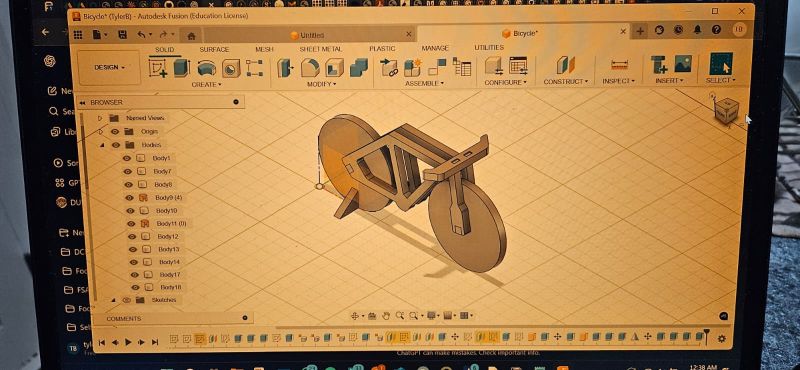
Task: Toggle visibility of Body9 (4)
Action: point(130,198)
